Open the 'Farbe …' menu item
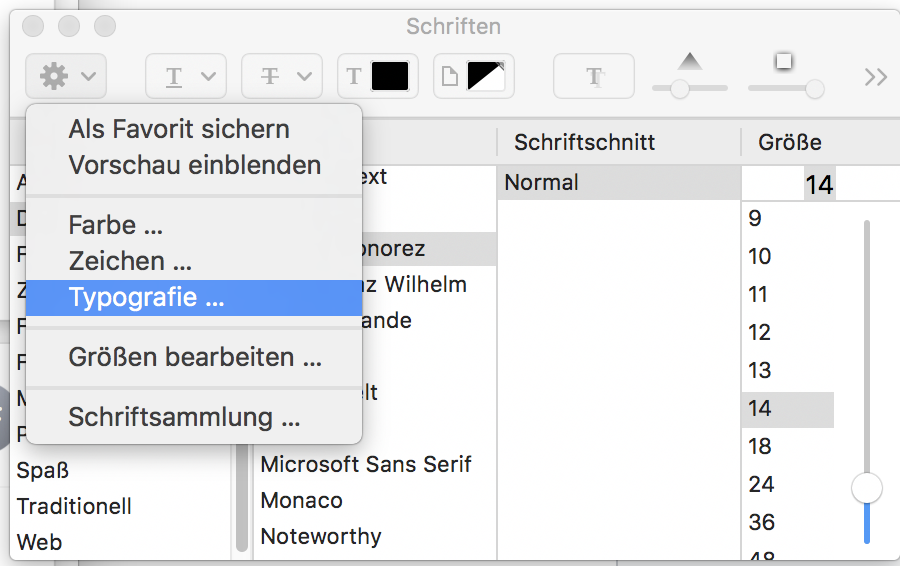Image resolution: width=900 pixels, height=566 pixels. click(115, 225)
